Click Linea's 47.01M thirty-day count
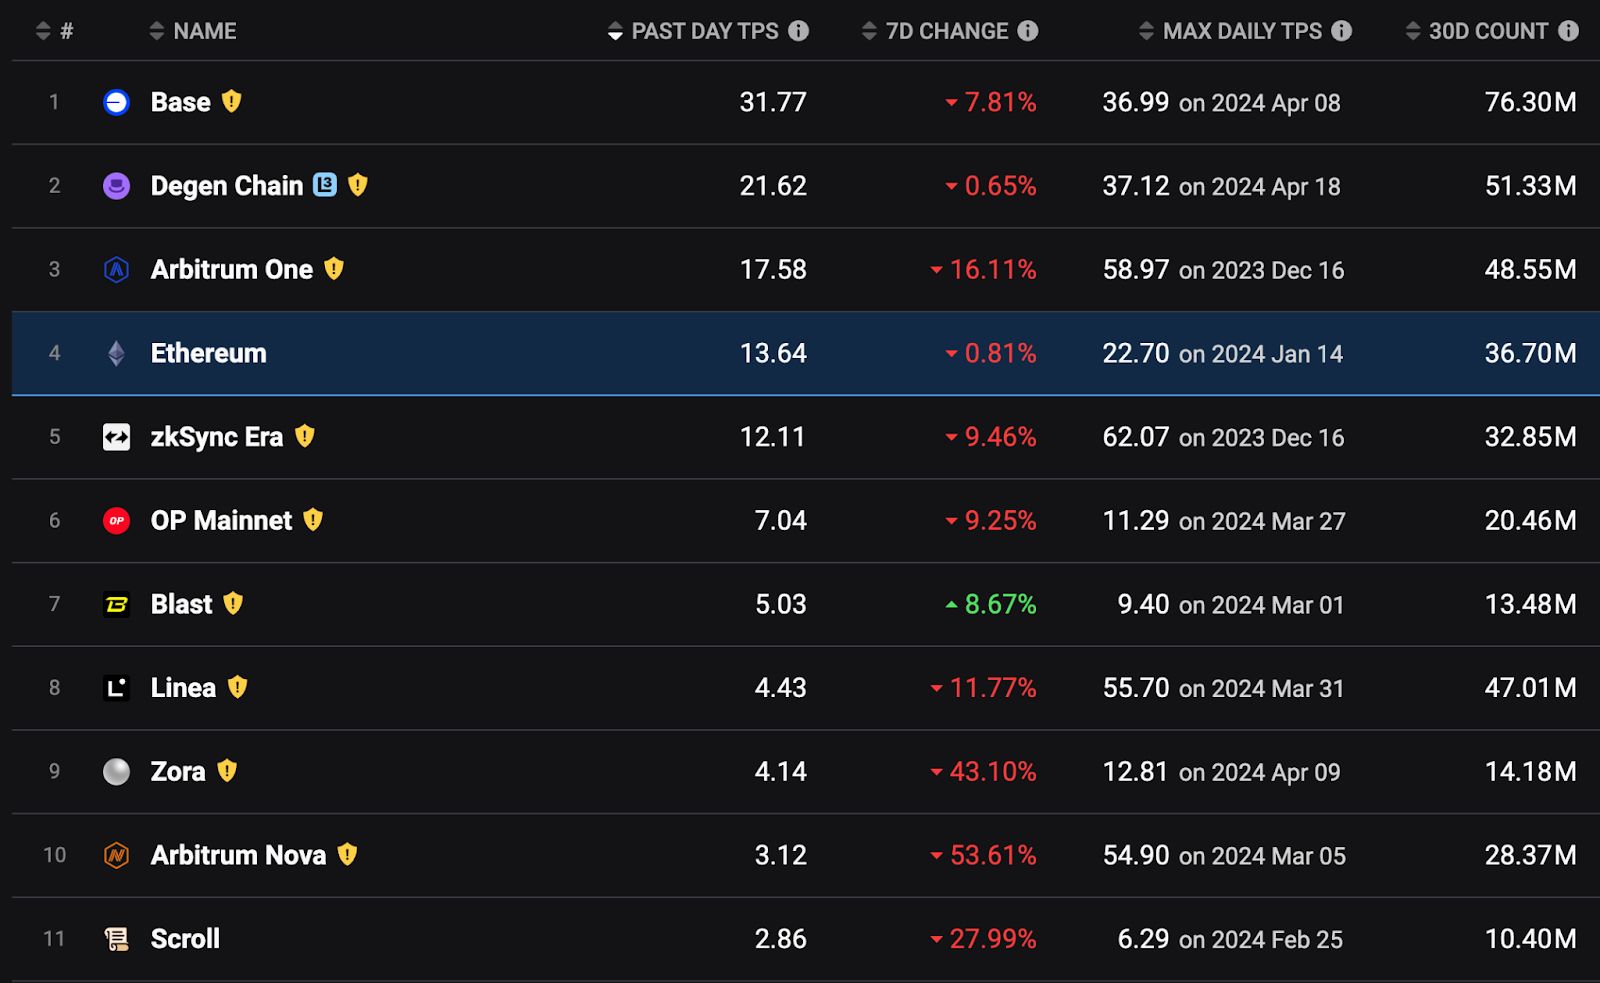1600x983 pixels. click(1531, 688)
